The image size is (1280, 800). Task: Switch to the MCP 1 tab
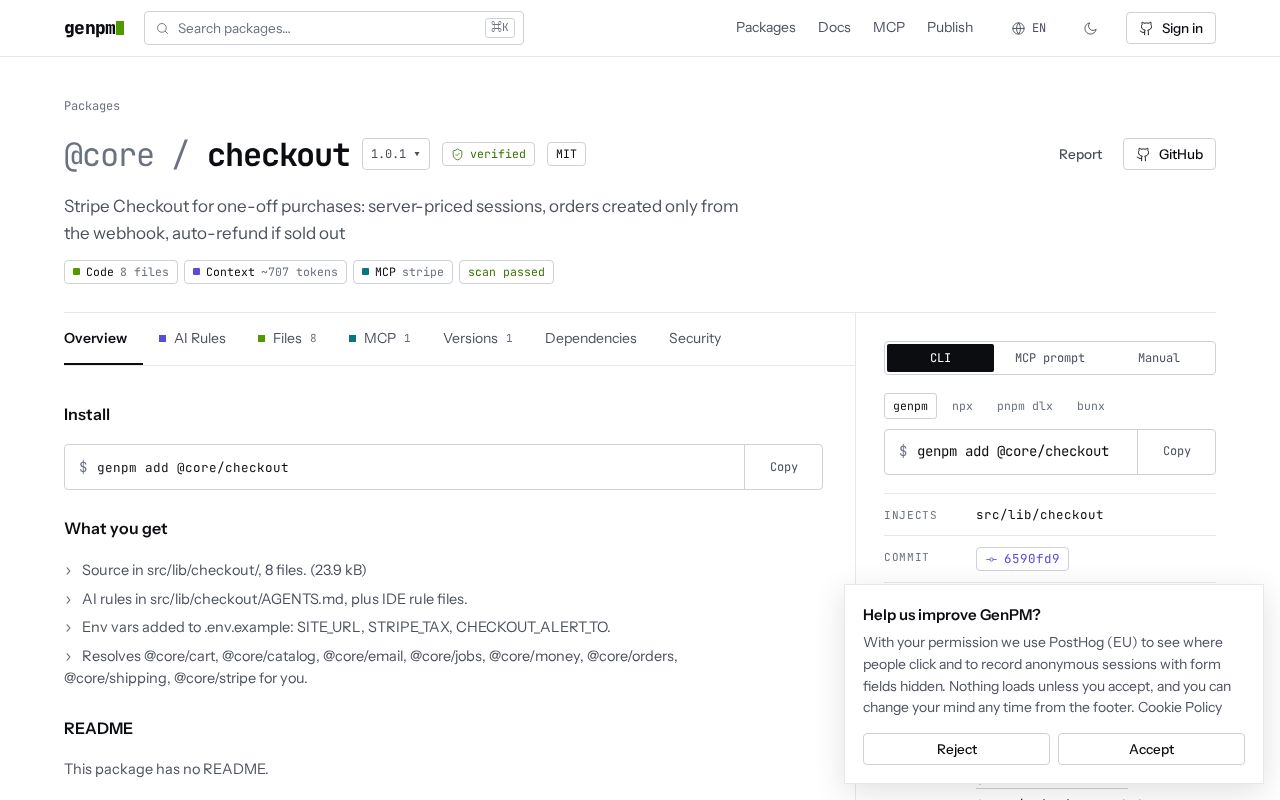coord(380,338)
